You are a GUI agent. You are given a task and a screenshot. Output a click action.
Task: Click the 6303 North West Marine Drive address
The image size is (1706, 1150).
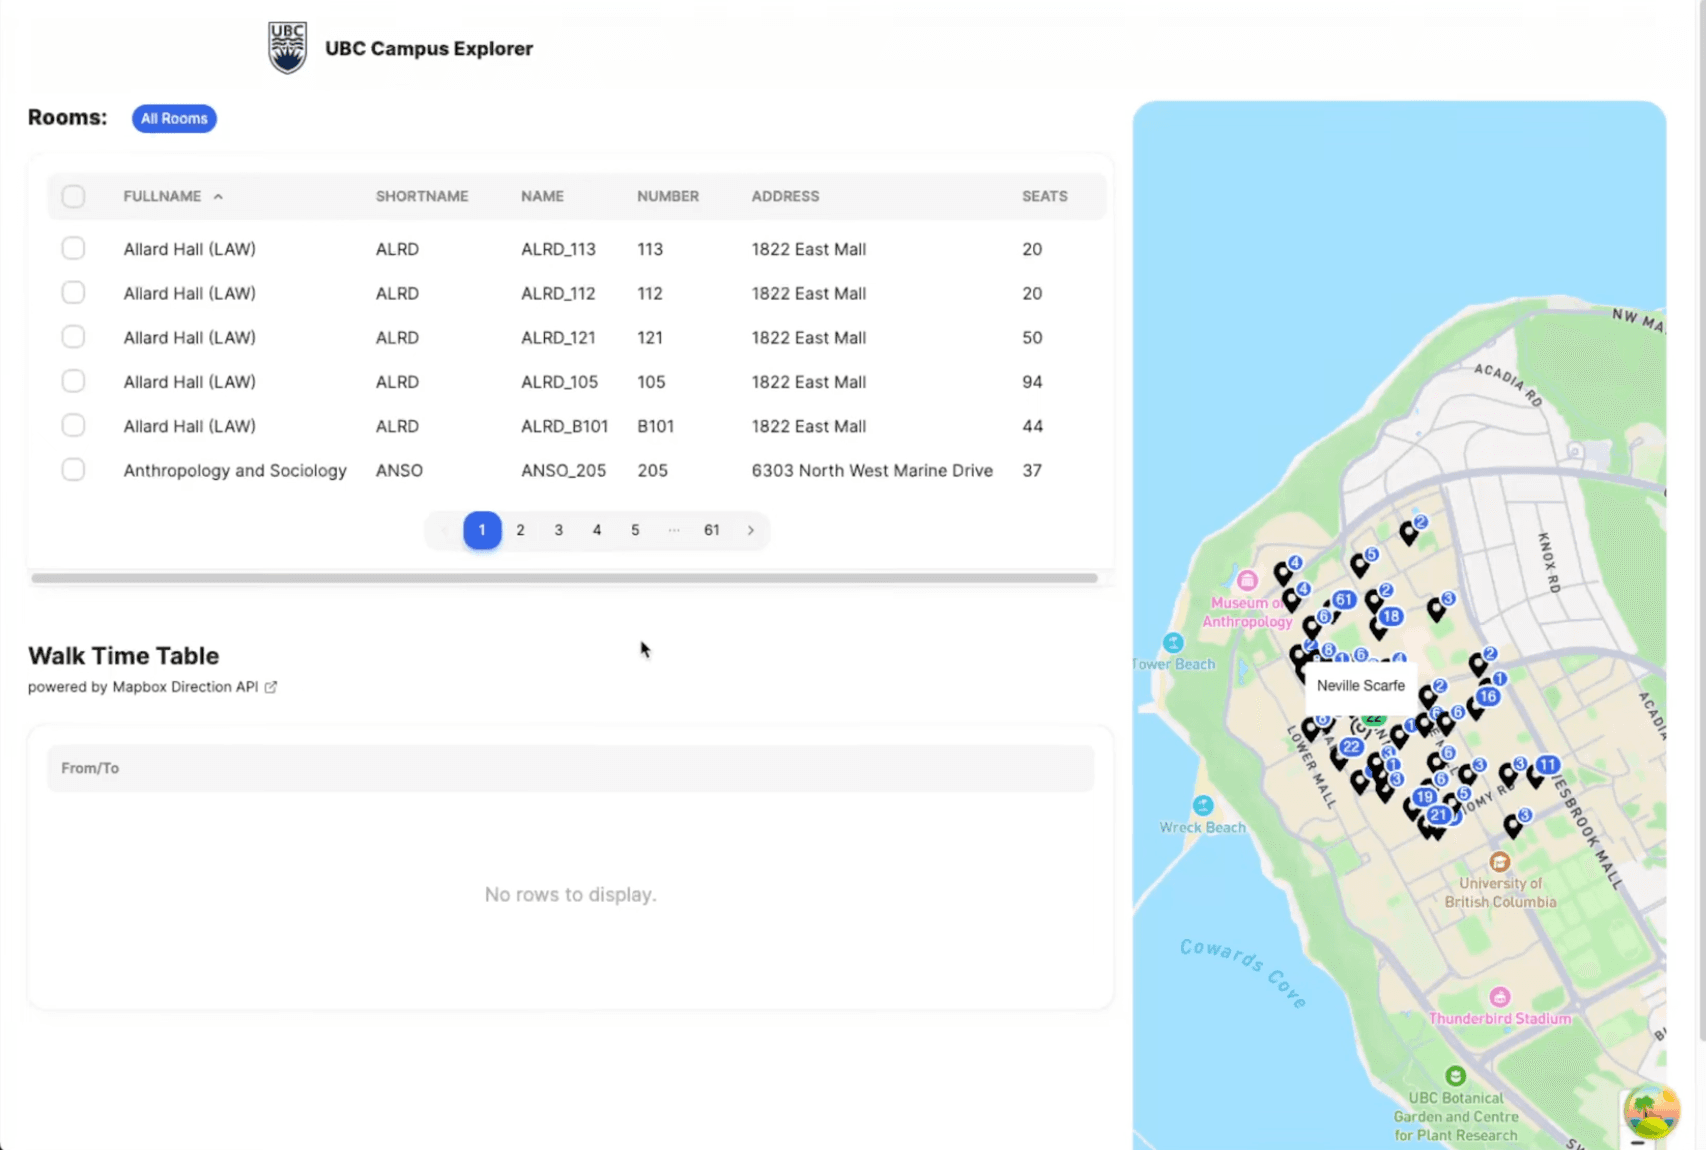point(872,470)
